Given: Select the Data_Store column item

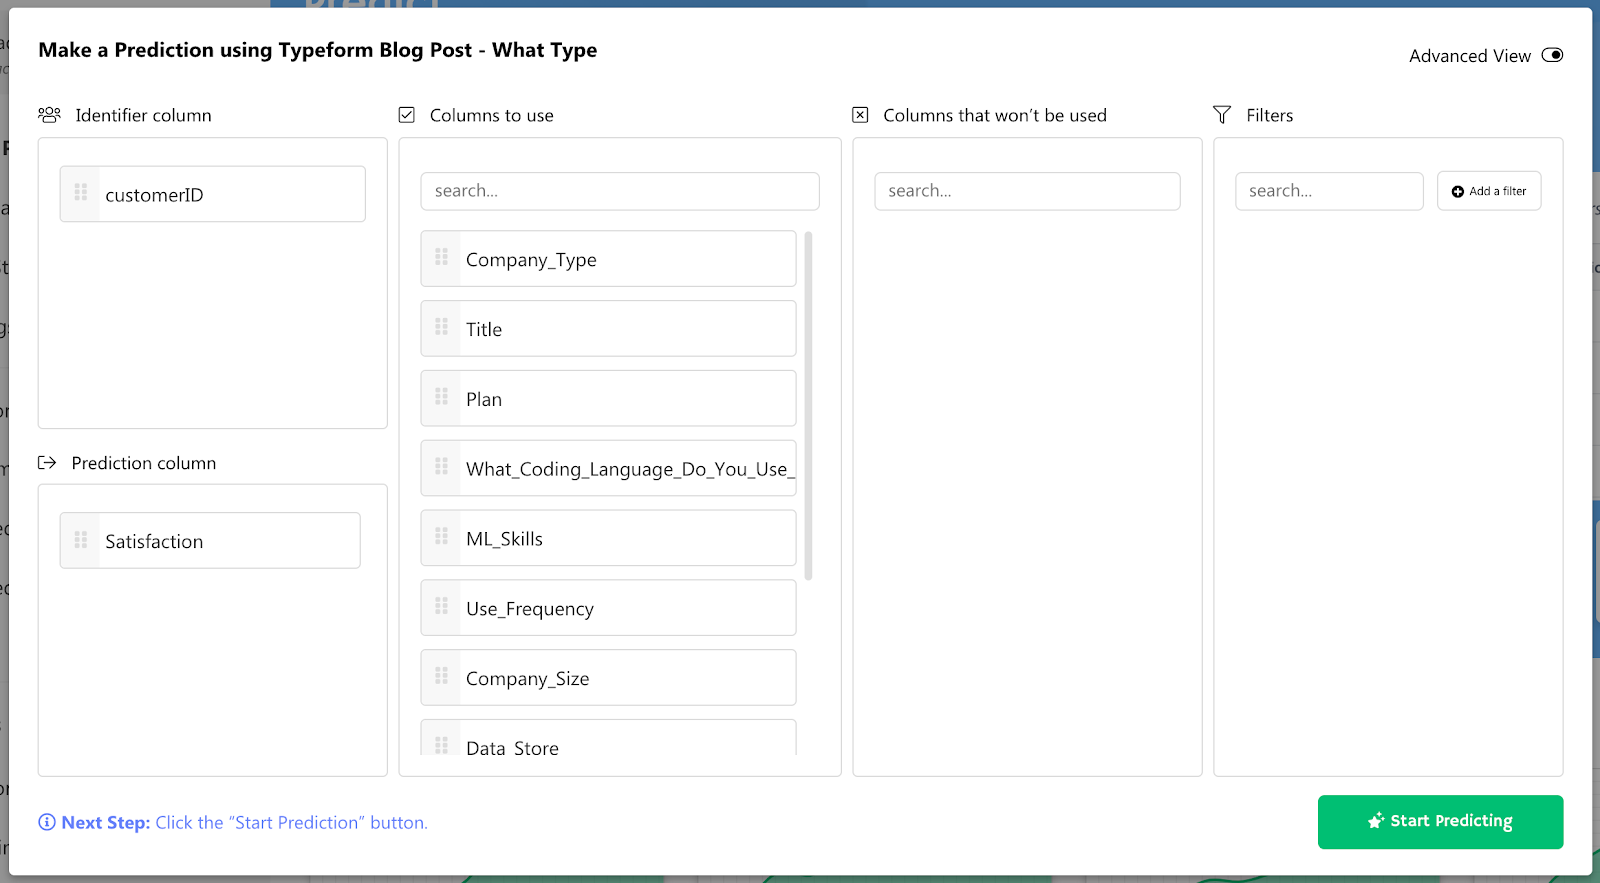Looking at the screenshot, I should point(608,738).
